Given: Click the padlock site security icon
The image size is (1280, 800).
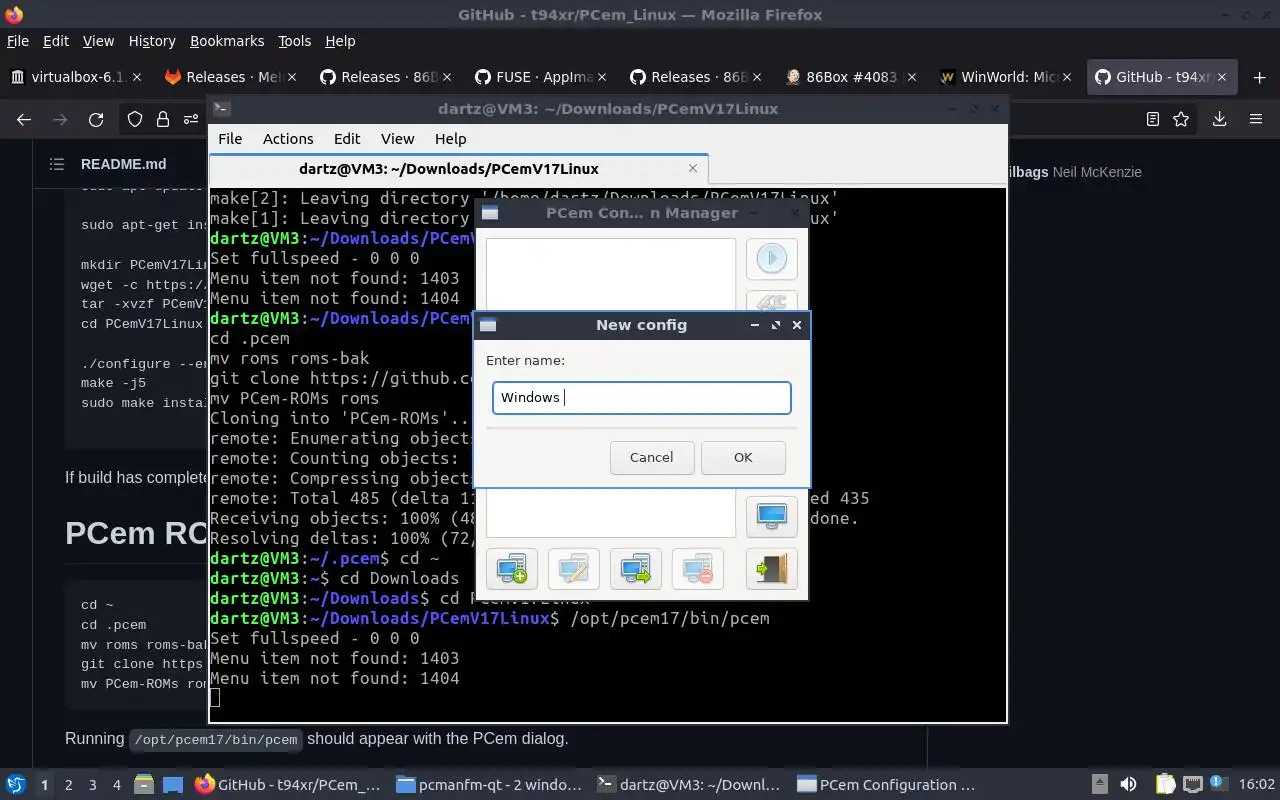Looking at the screenshot, I should (x=163, y=119).
